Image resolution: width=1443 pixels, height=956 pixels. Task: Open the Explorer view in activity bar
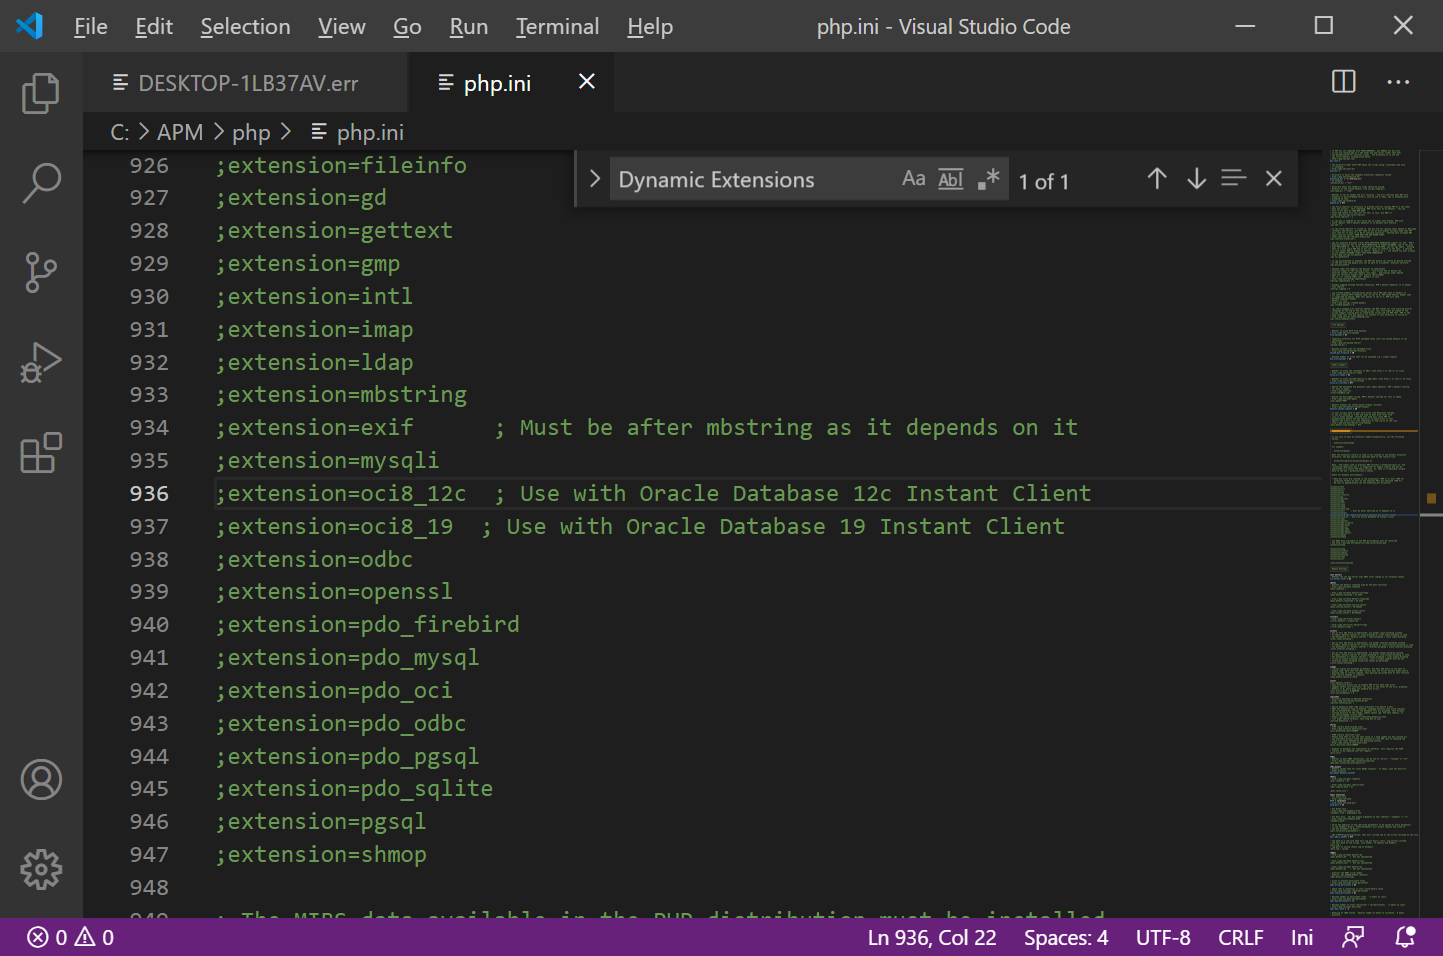41,93
